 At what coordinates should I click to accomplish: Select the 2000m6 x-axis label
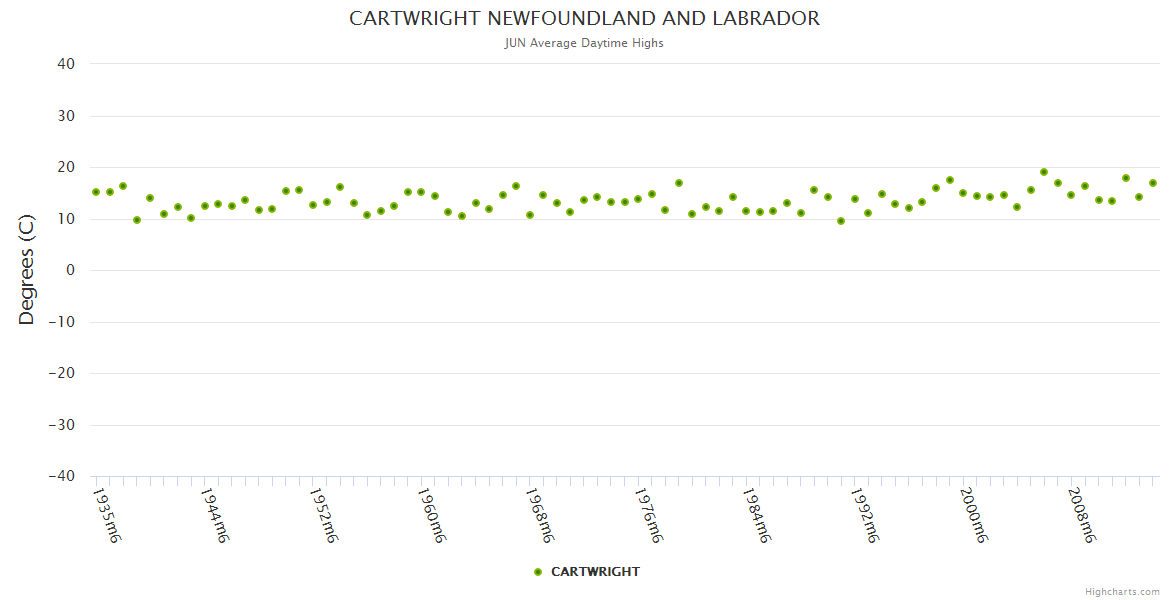(x=972, y=515)
